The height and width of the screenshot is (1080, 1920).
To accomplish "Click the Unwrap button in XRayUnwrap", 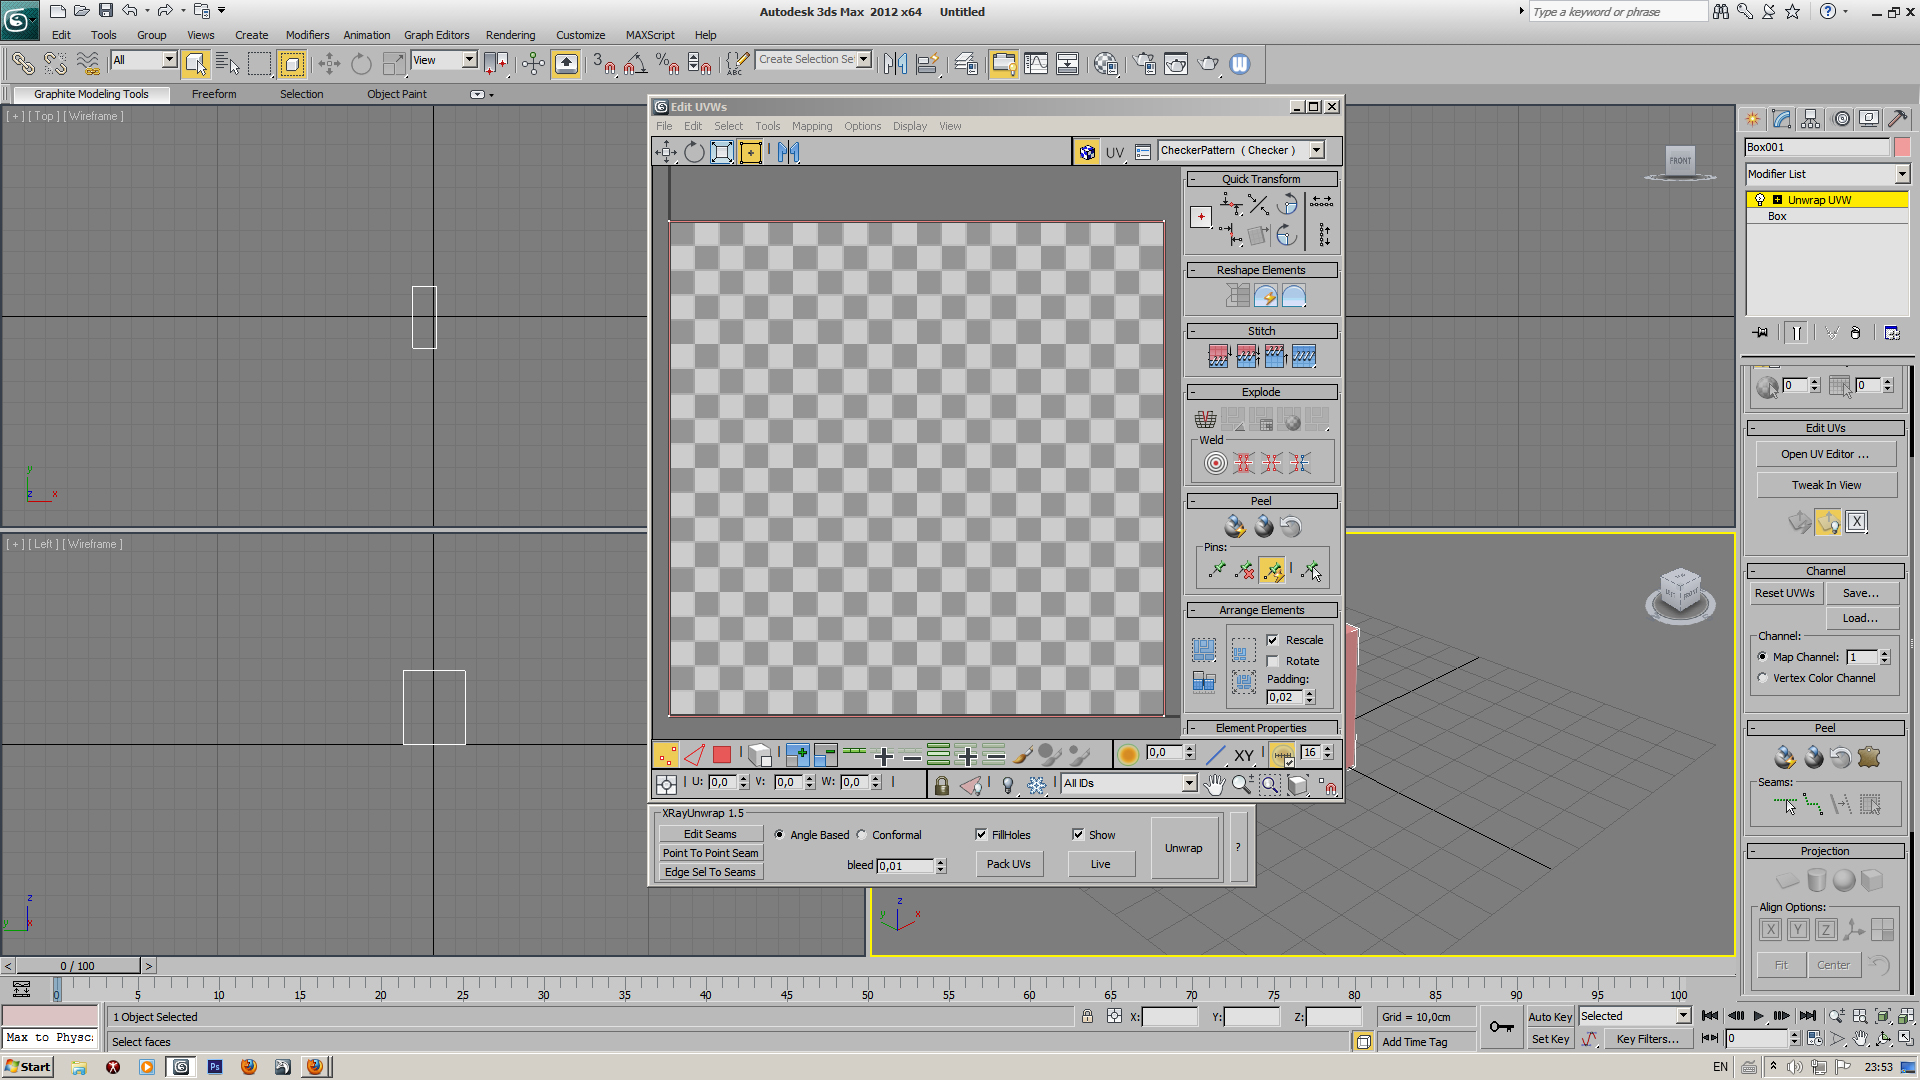I will [x=1184, y=848].
